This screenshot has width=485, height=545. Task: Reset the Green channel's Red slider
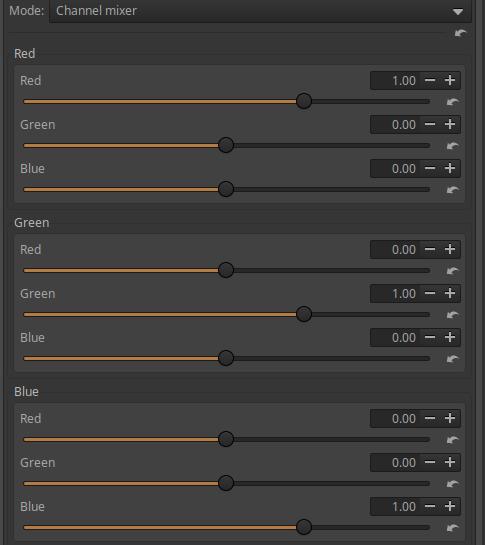(x=452, y=271)
